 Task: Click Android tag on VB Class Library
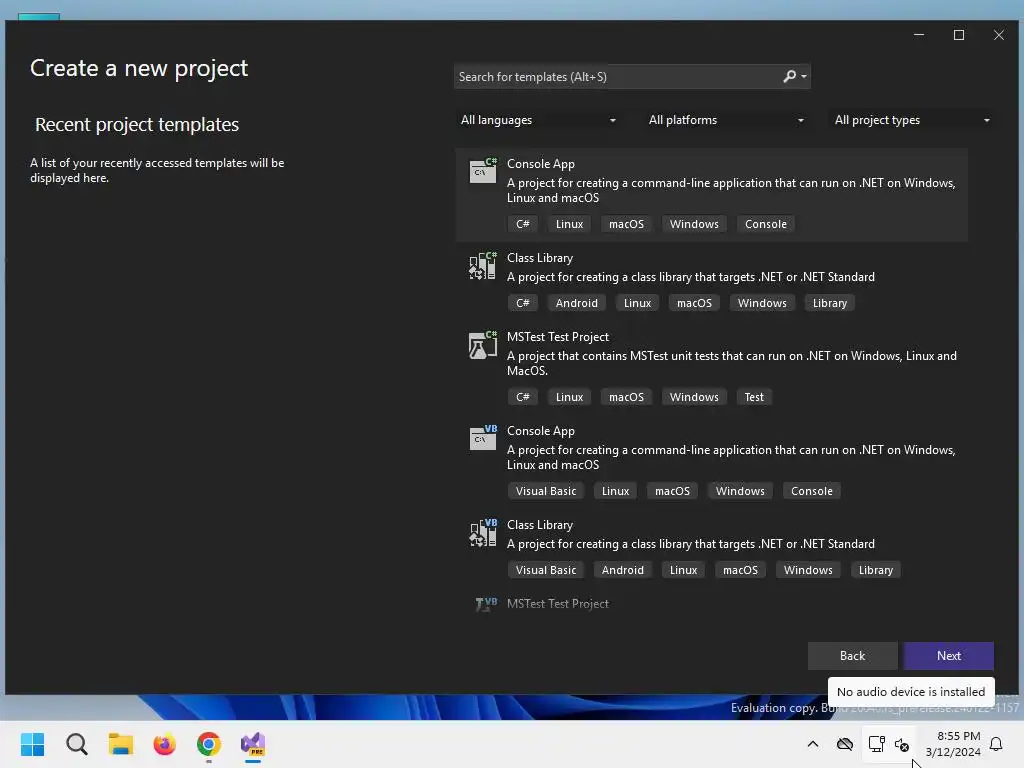click(x=622, y=570)
